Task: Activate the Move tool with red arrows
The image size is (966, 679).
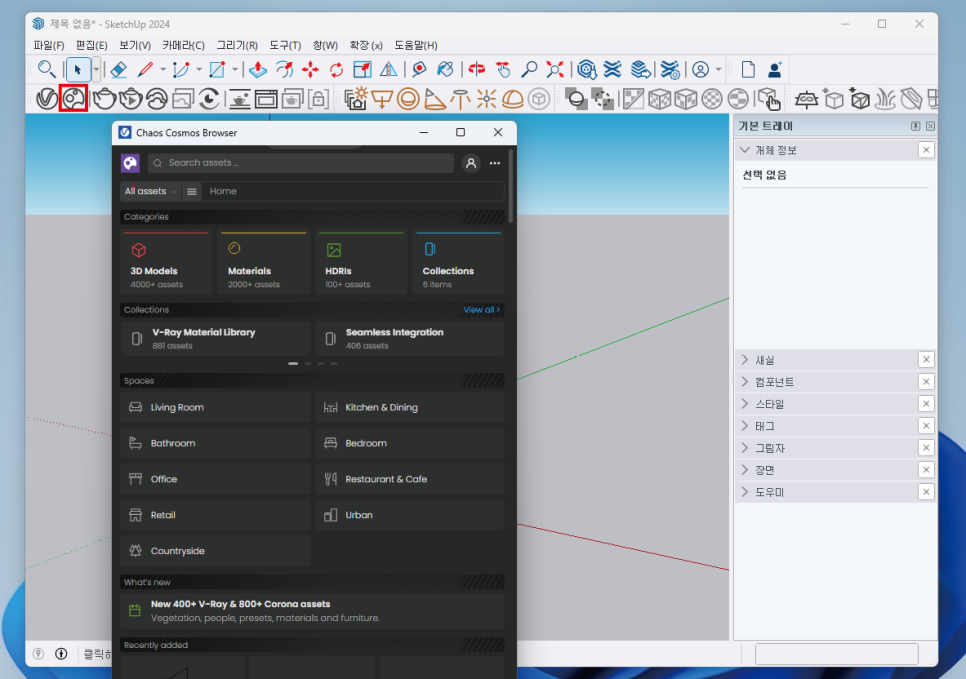Action: pos(310,70)
